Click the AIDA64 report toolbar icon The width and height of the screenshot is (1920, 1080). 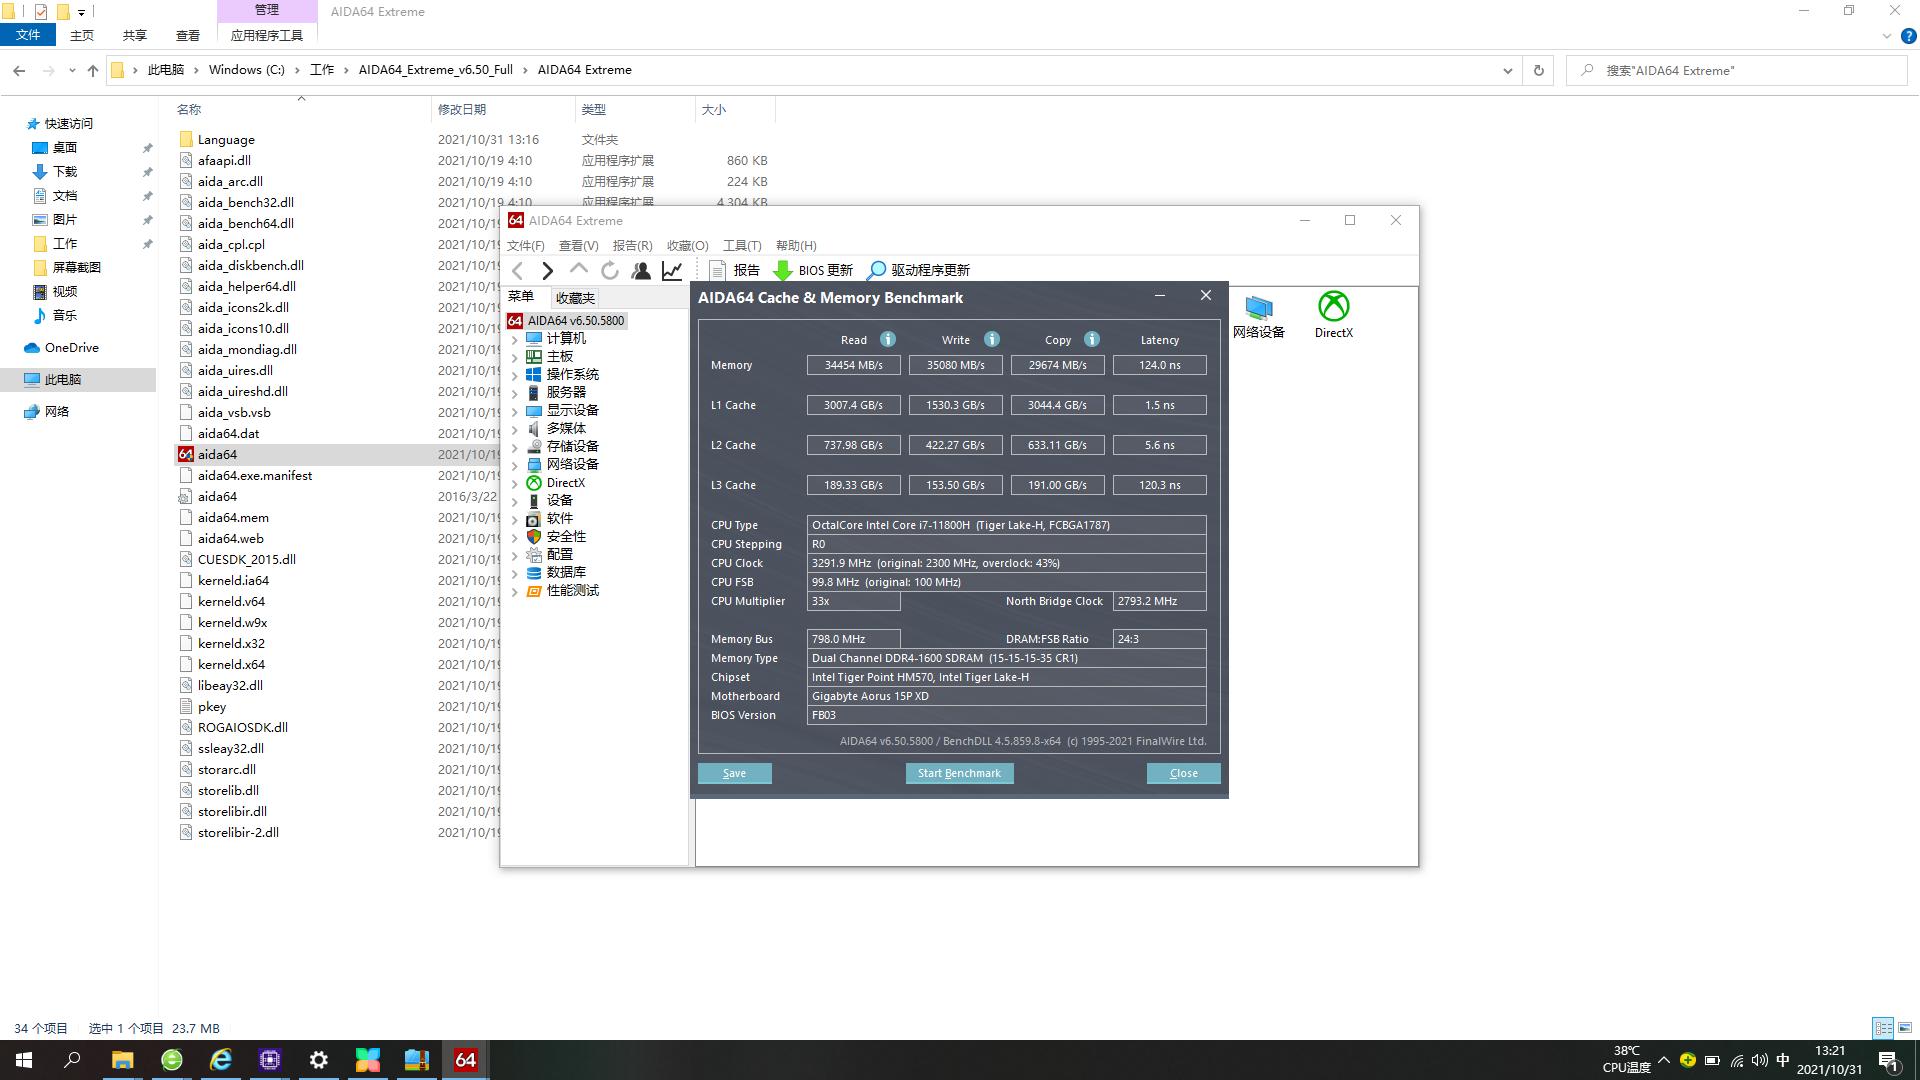point(717,270)
